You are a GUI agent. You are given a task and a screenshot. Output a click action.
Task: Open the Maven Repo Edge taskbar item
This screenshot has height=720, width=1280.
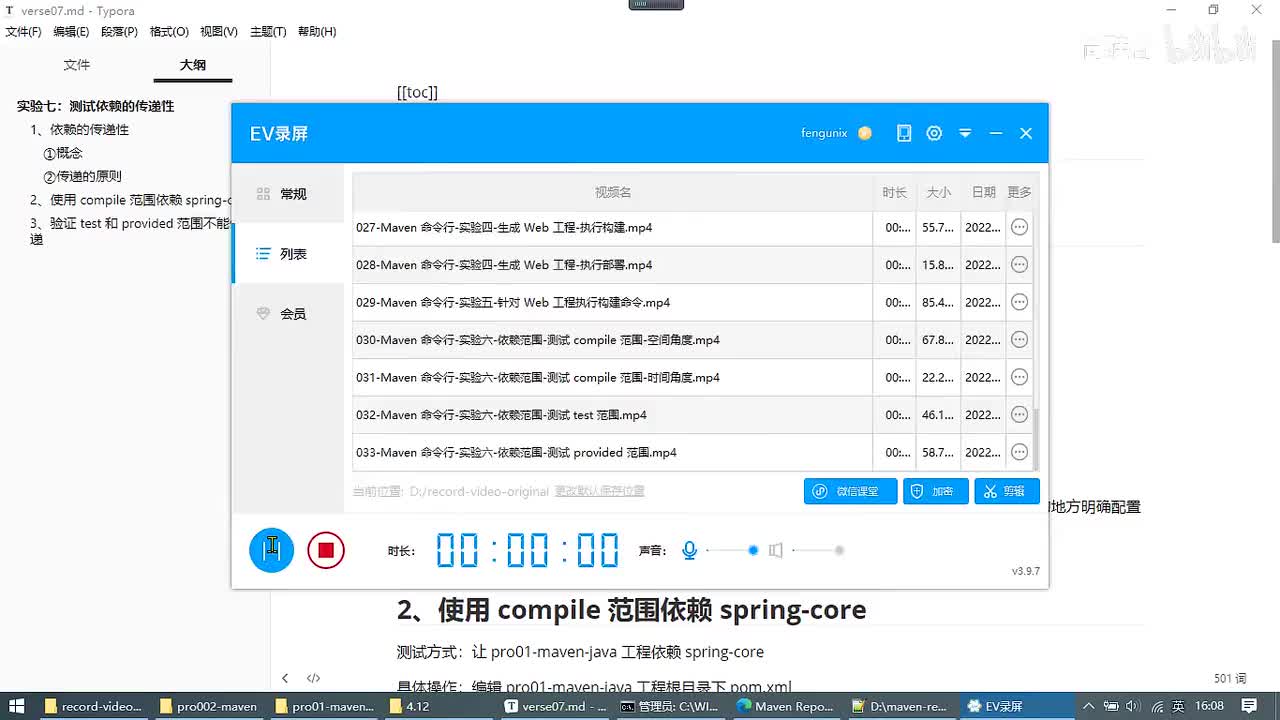coord(785,706)
